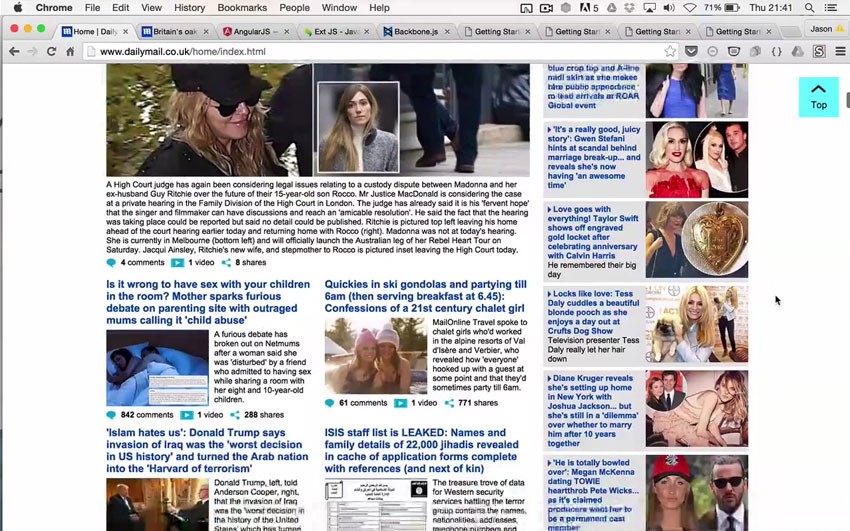The height and width of the screenshot is (531, 850).
Task: Bookmark this page with the star icon
Action: (671, 51)
